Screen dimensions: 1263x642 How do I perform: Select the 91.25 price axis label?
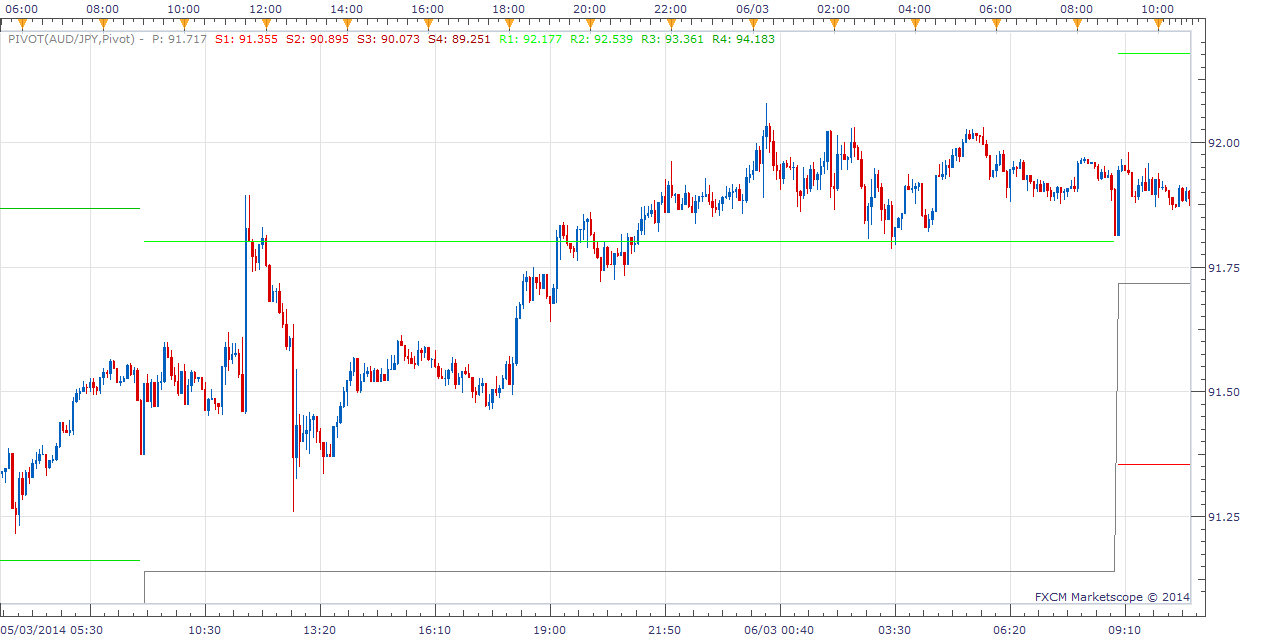coord(1224,517)
